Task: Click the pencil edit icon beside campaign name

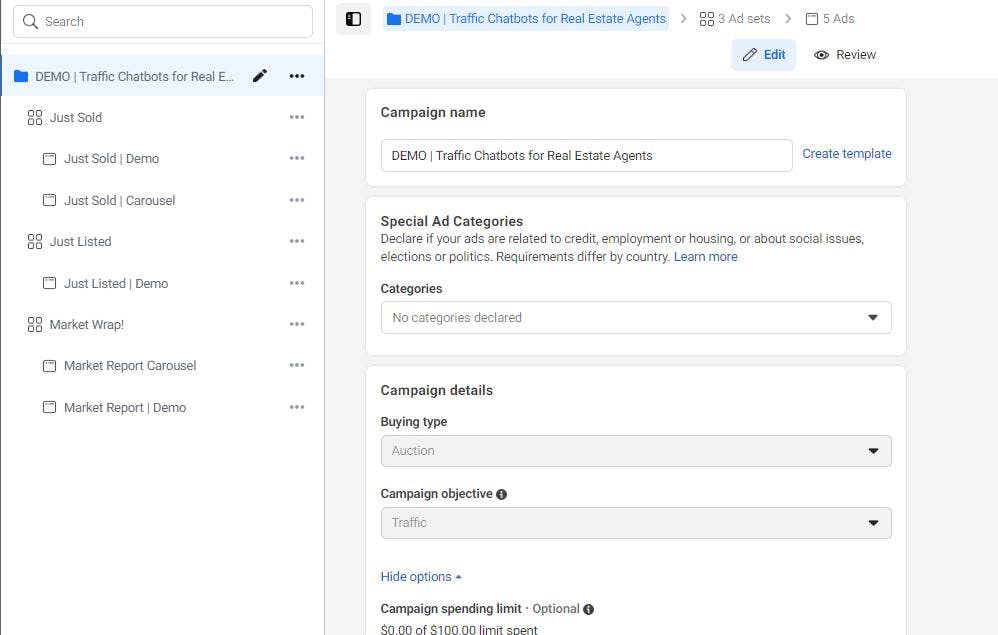Action: pyautogui.click(x=260, y=76)
